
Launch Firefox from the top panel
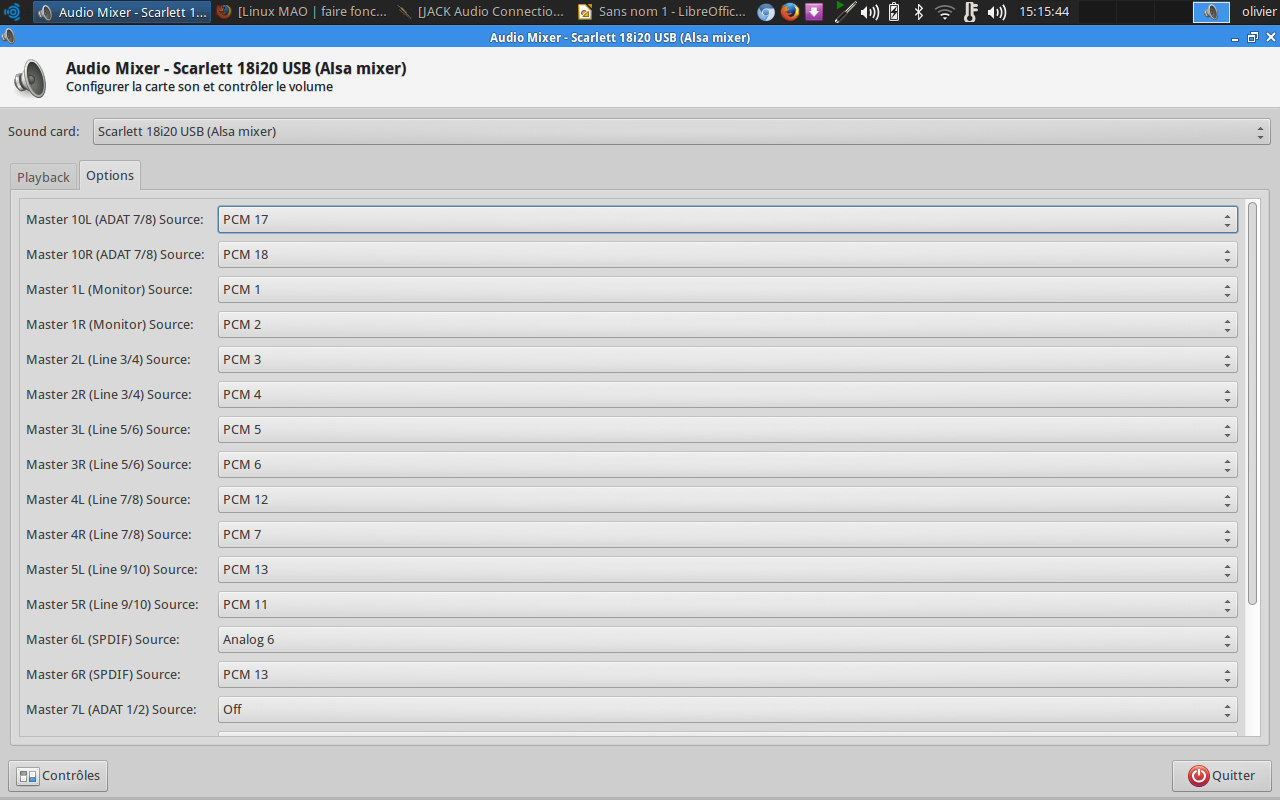pyautogui.click(x=790, y=12)
